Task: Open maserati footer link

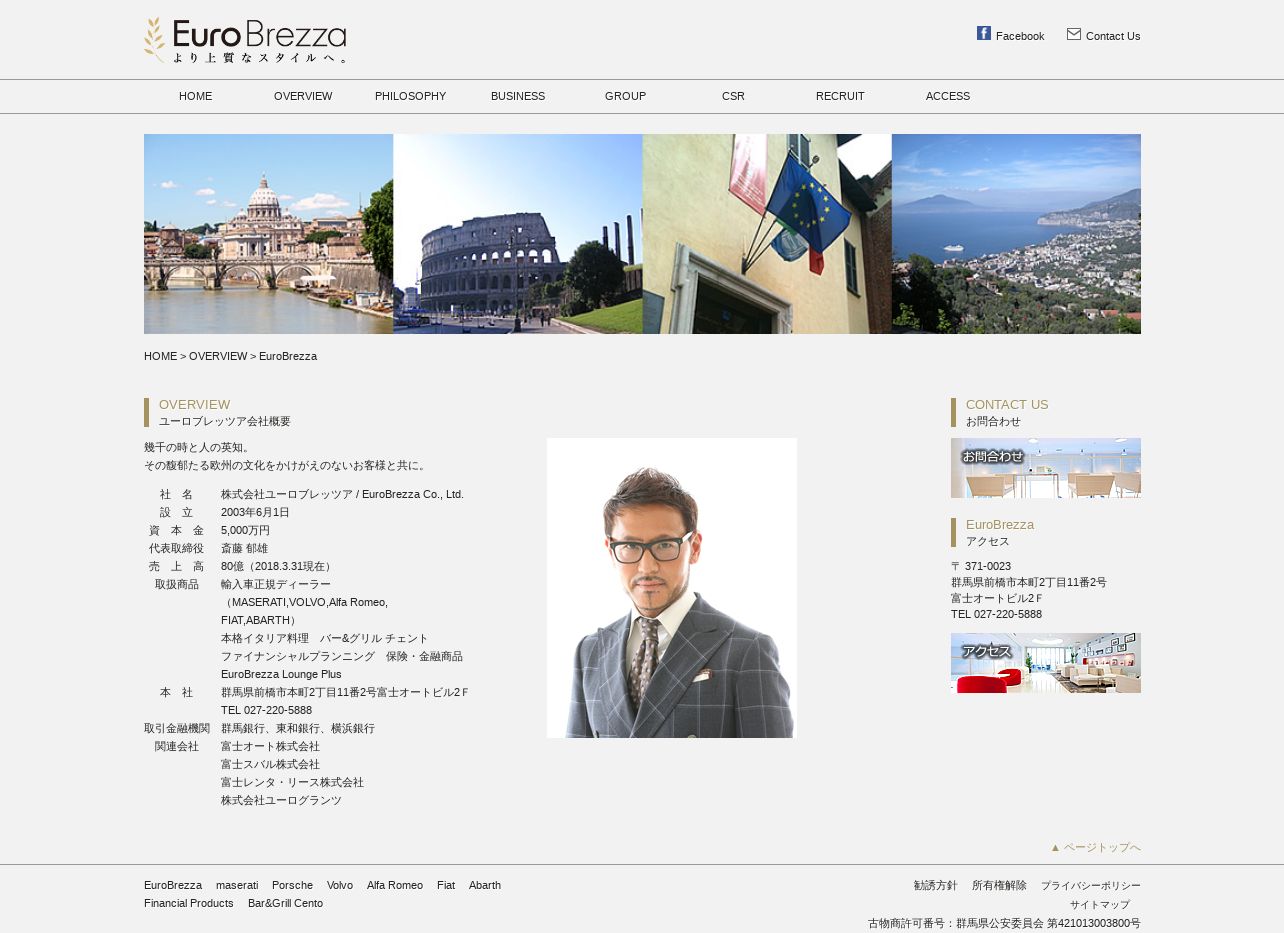Action: 237,885
